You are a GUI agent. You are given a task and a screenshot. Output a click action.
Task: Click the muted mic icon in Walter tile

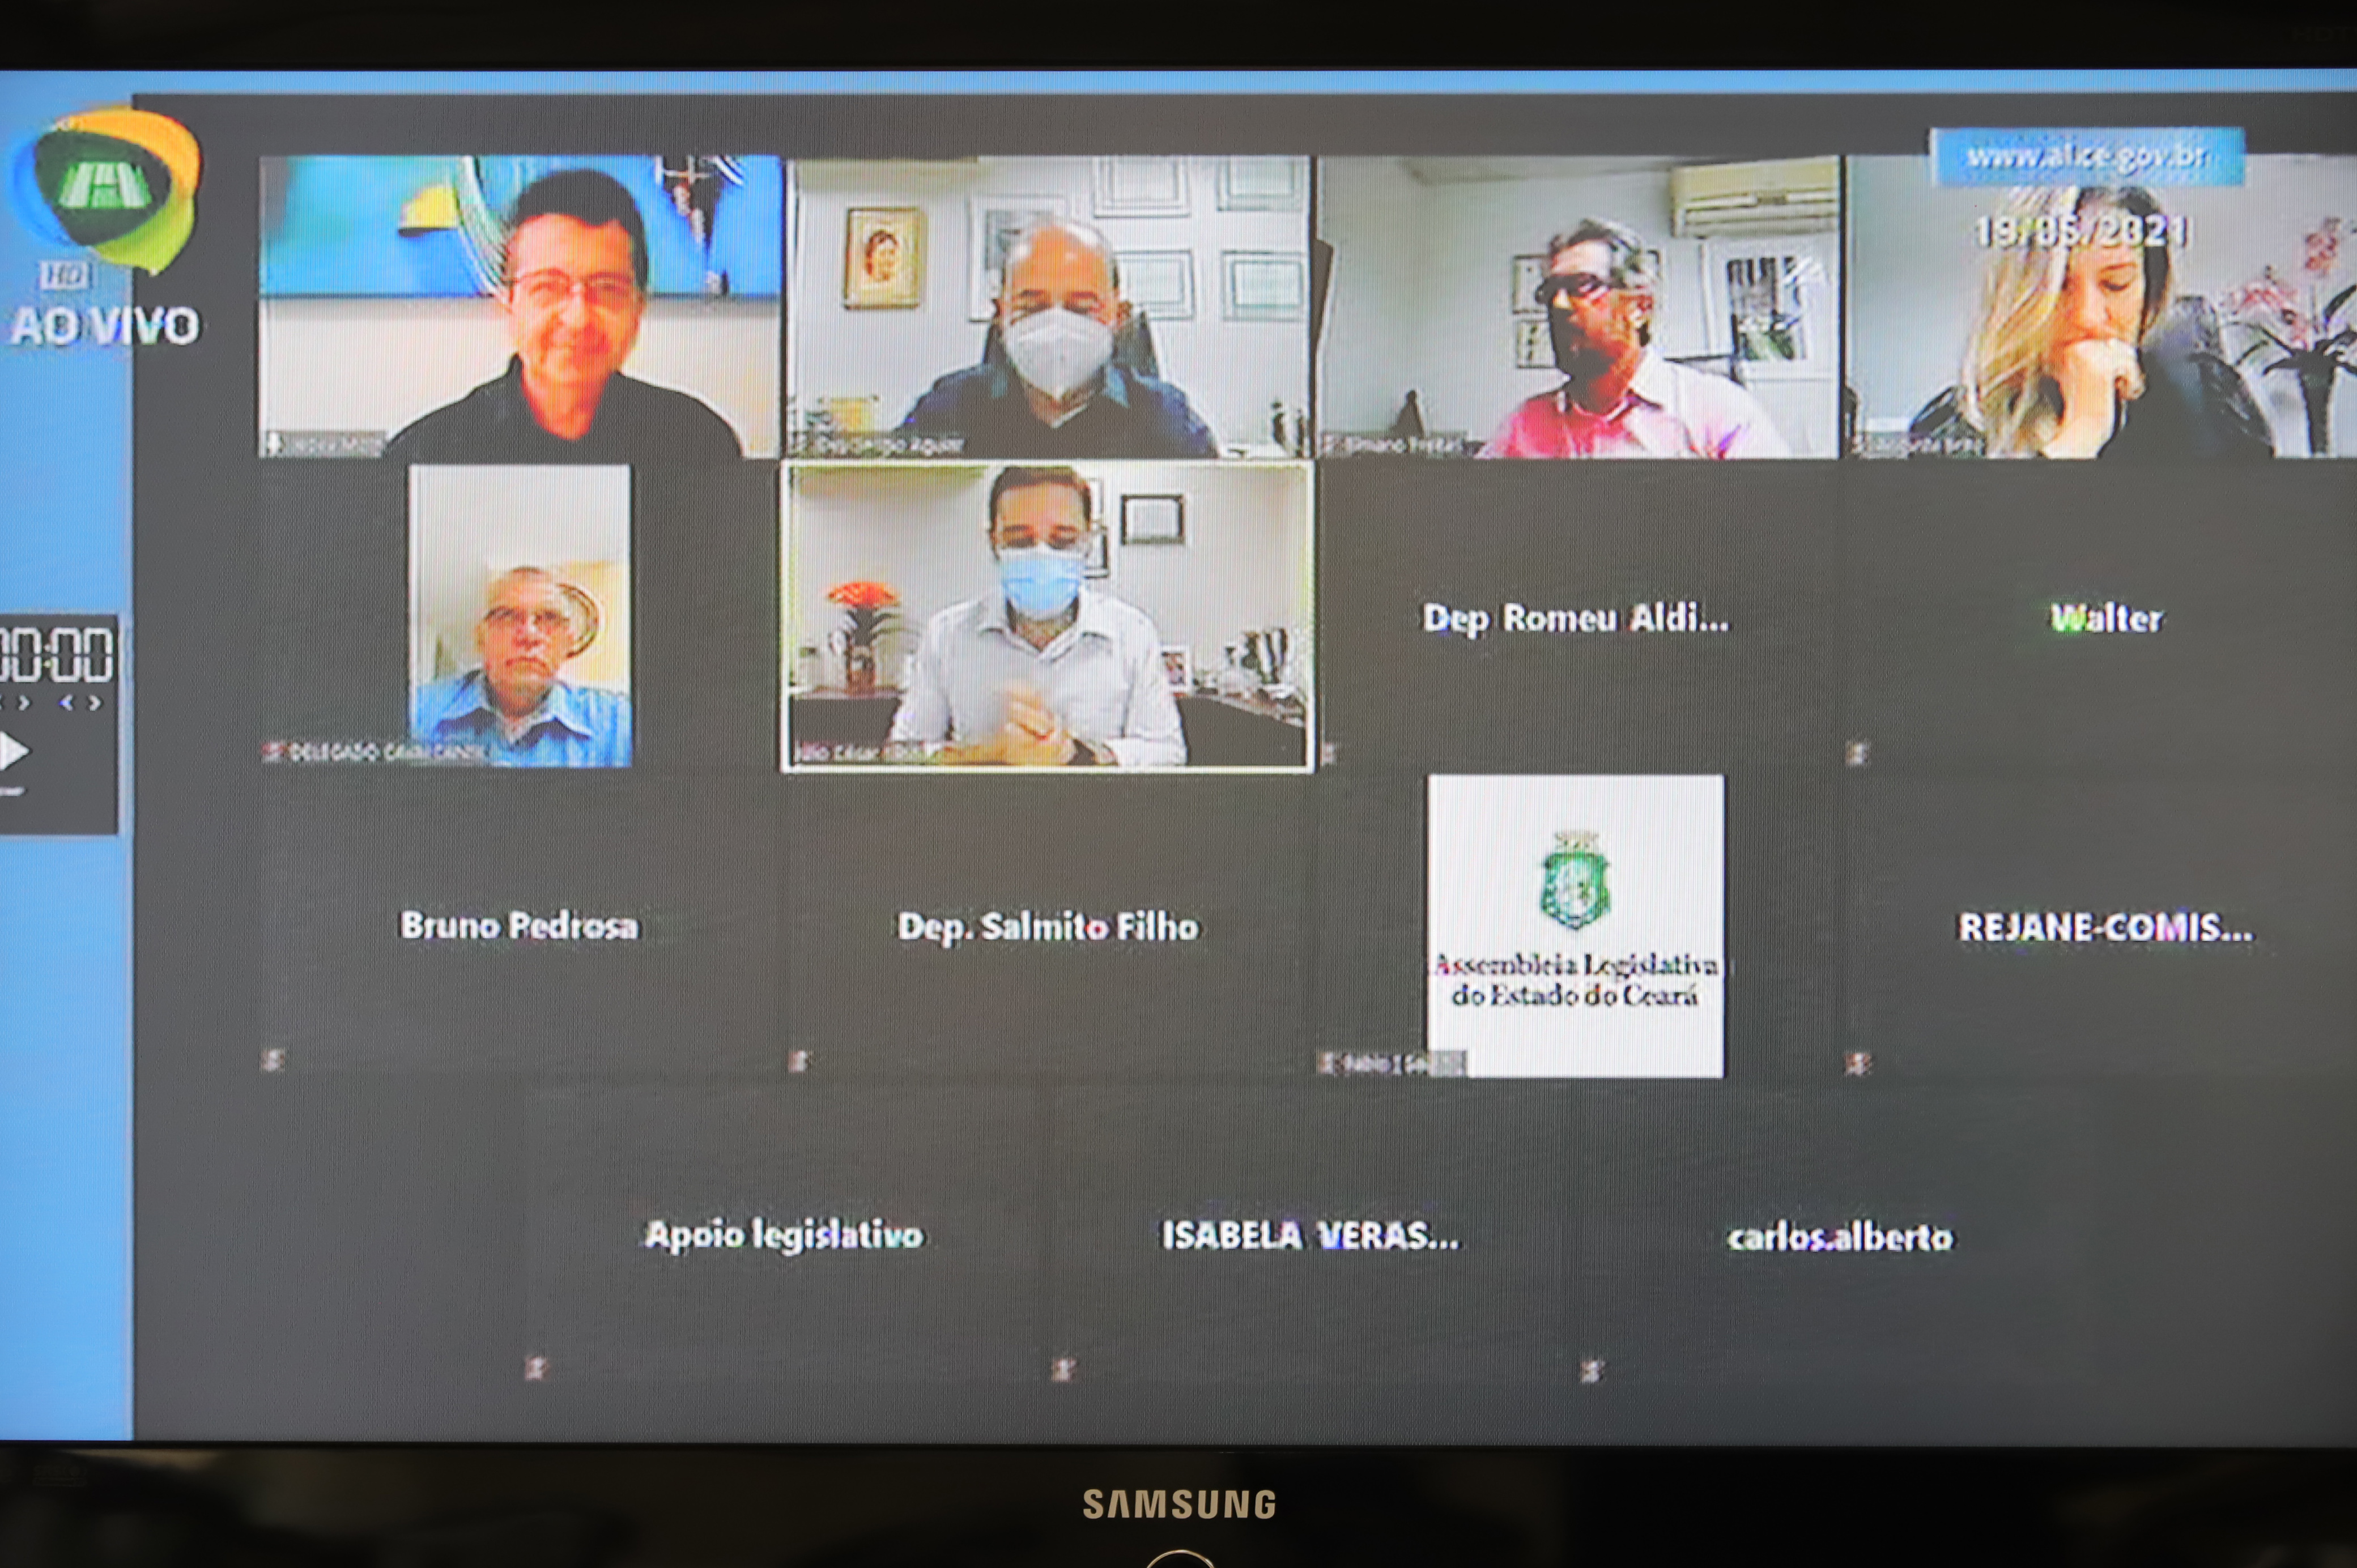1857,753
